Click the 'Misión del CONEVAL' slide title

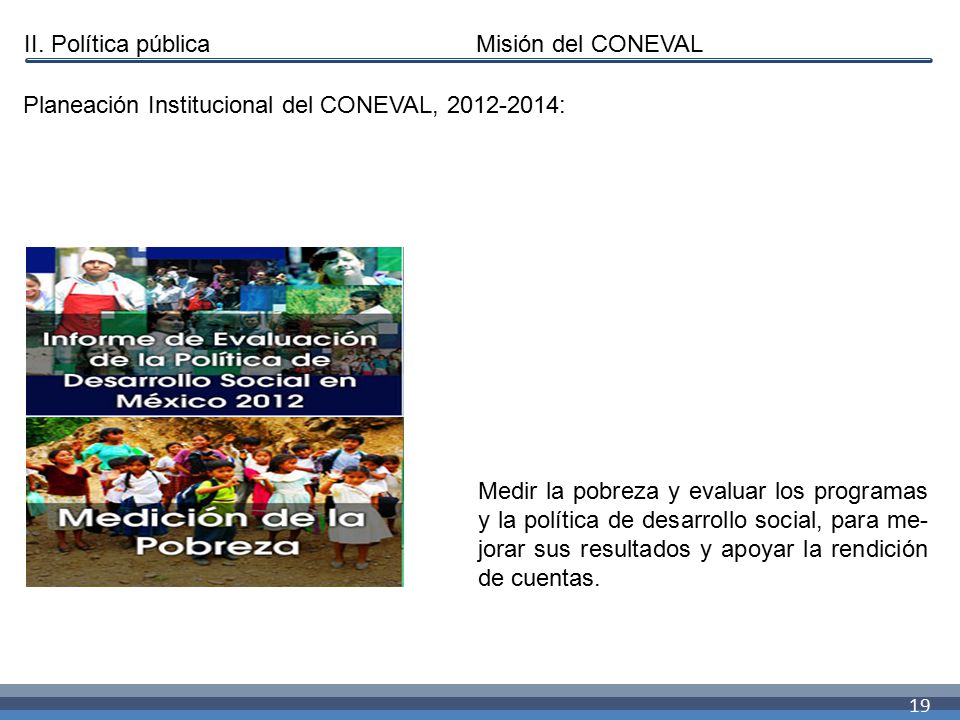[589, 45]
